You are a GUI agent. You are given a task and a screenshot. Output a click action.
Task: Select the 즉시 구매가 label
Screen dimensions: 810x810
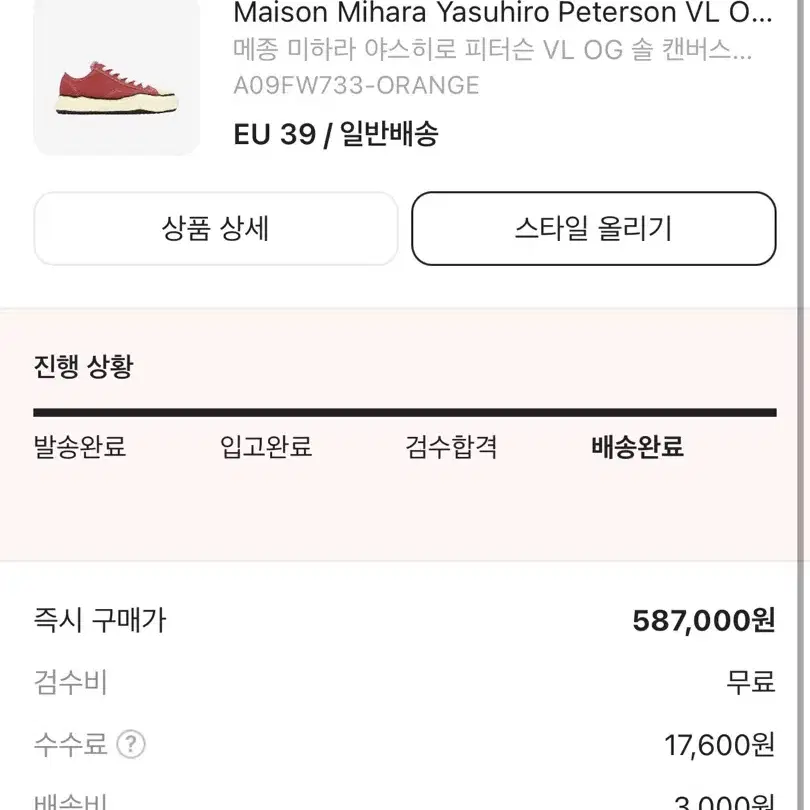pyautogui.click(x=100, y=620)
